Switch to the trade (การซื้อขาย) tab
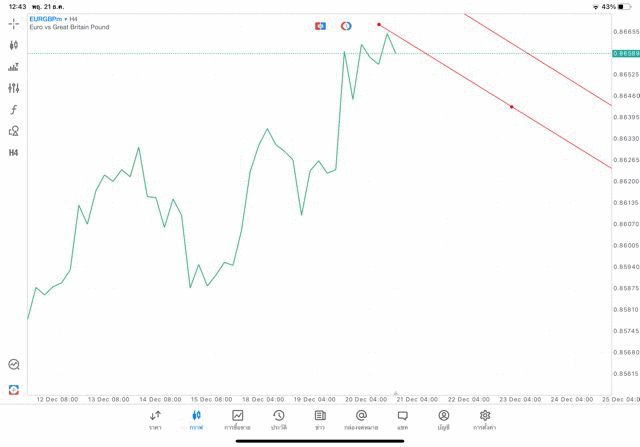640x447 pixels. [237, 420]
